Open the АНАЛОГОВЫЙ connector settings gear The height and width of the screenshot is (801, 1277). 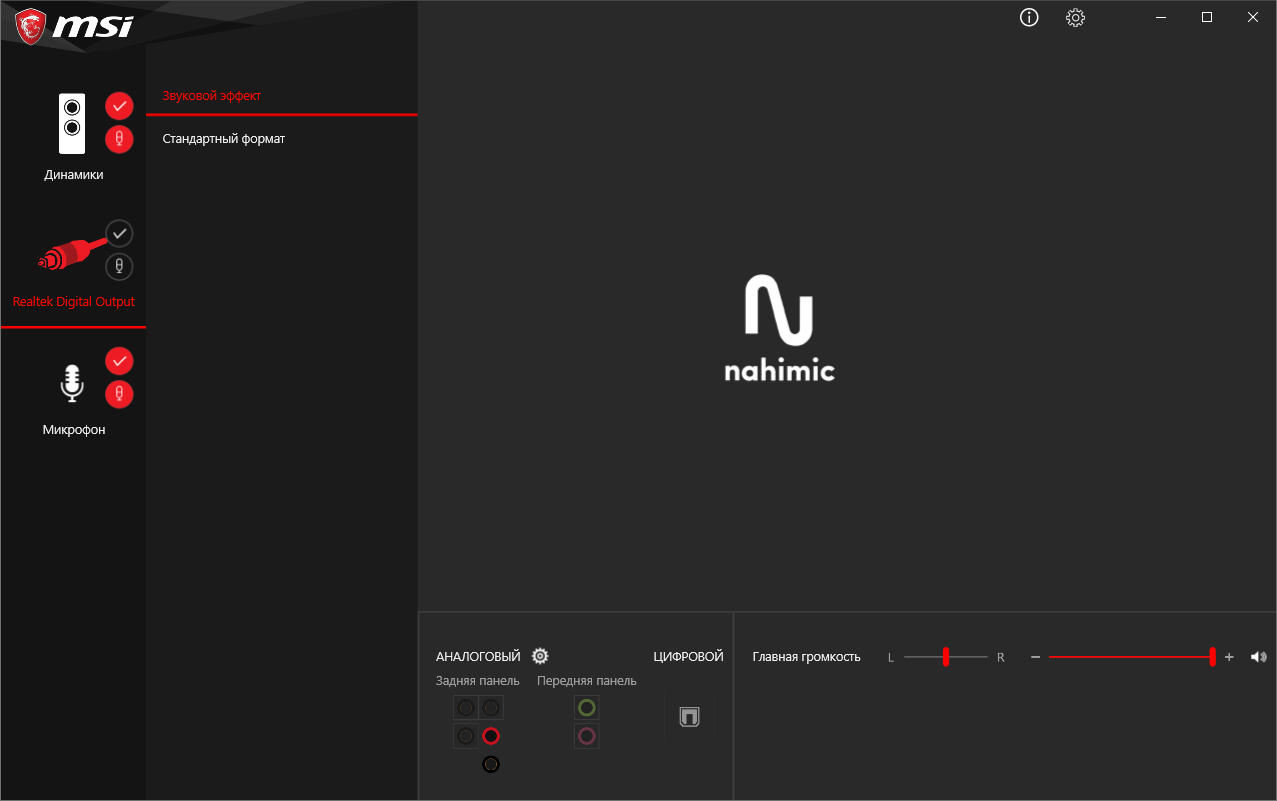540,656
